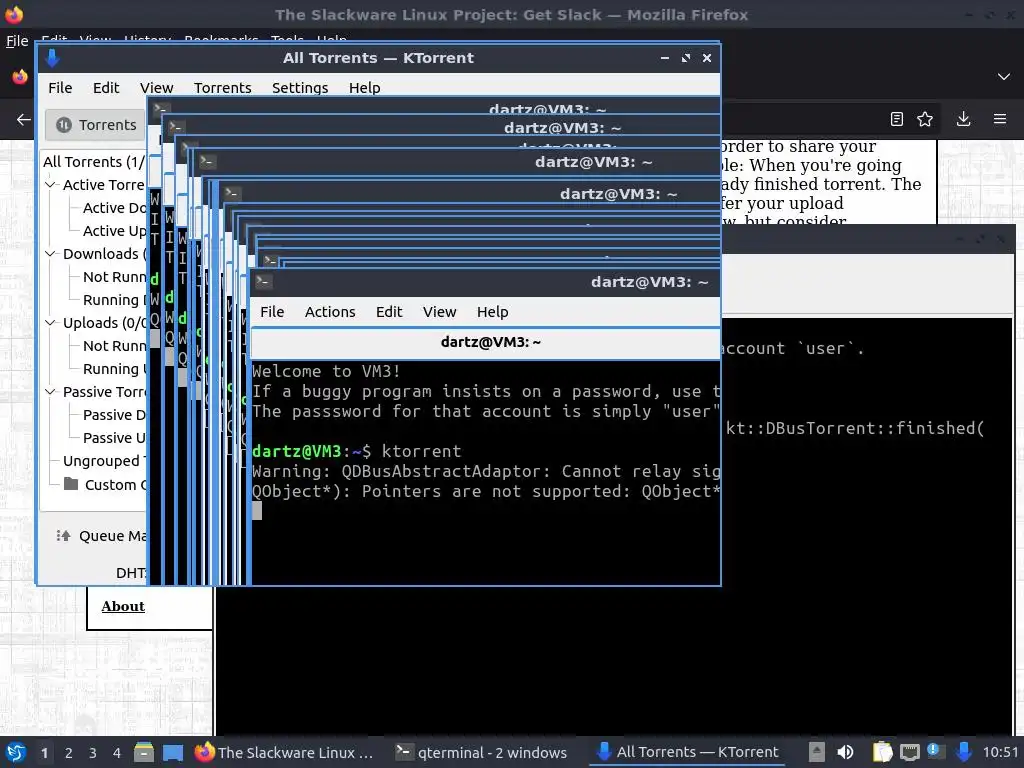The height and width of the screenshot is (768, 1024).
Task: Select Ungrouped Torrents tree item
Action: point(104,461)
